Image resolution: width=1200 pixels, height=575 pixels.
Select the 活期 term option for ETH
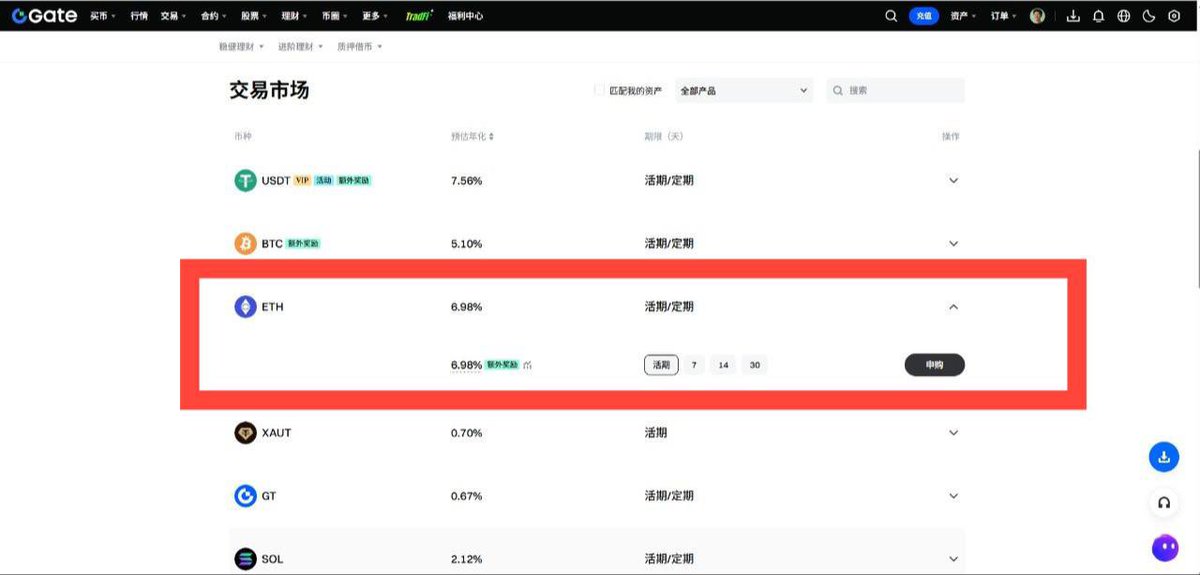coord(661,365)
